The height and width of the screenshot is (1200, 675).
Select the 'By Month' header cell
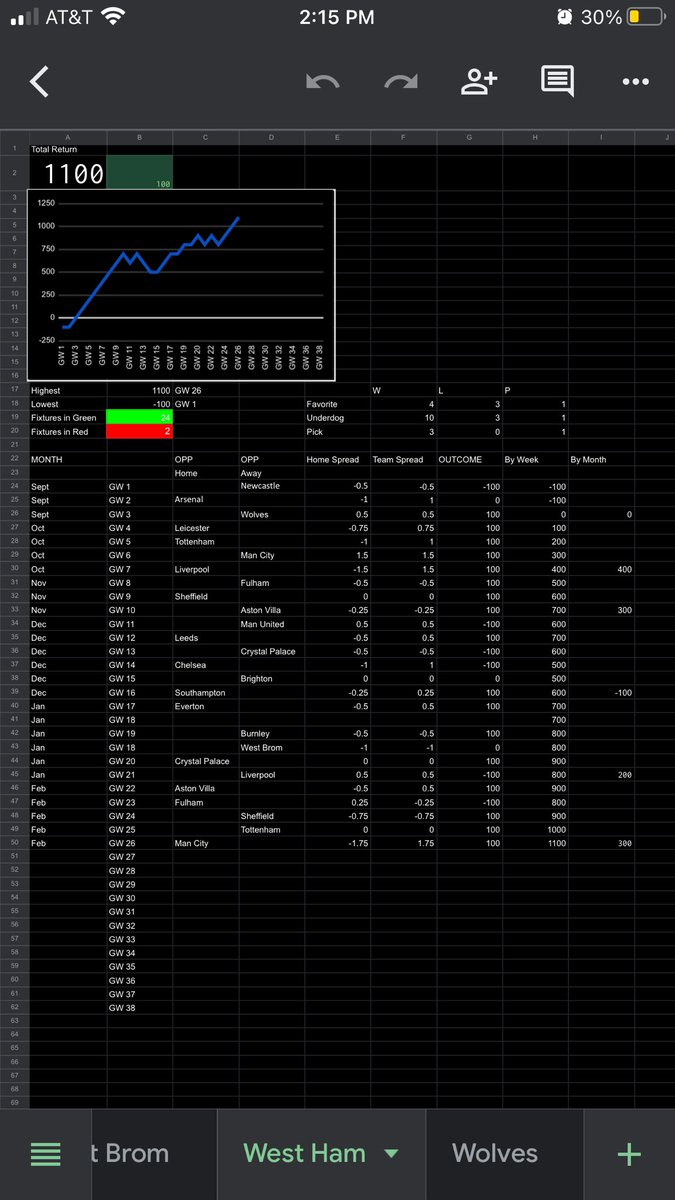tap(601, 460)
